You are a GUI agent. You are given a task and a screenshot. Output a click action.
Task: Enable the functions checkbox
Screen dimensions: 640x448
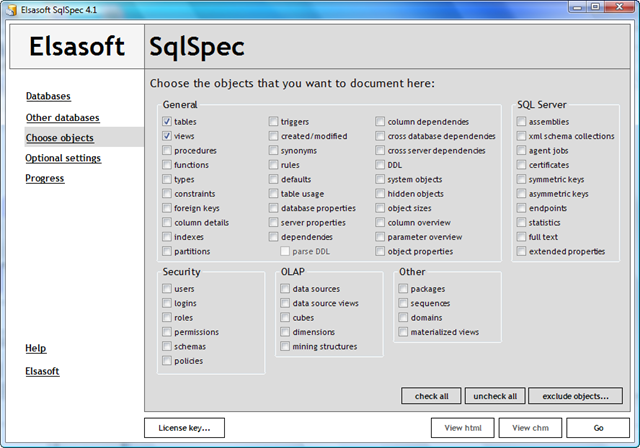point(167,164)
